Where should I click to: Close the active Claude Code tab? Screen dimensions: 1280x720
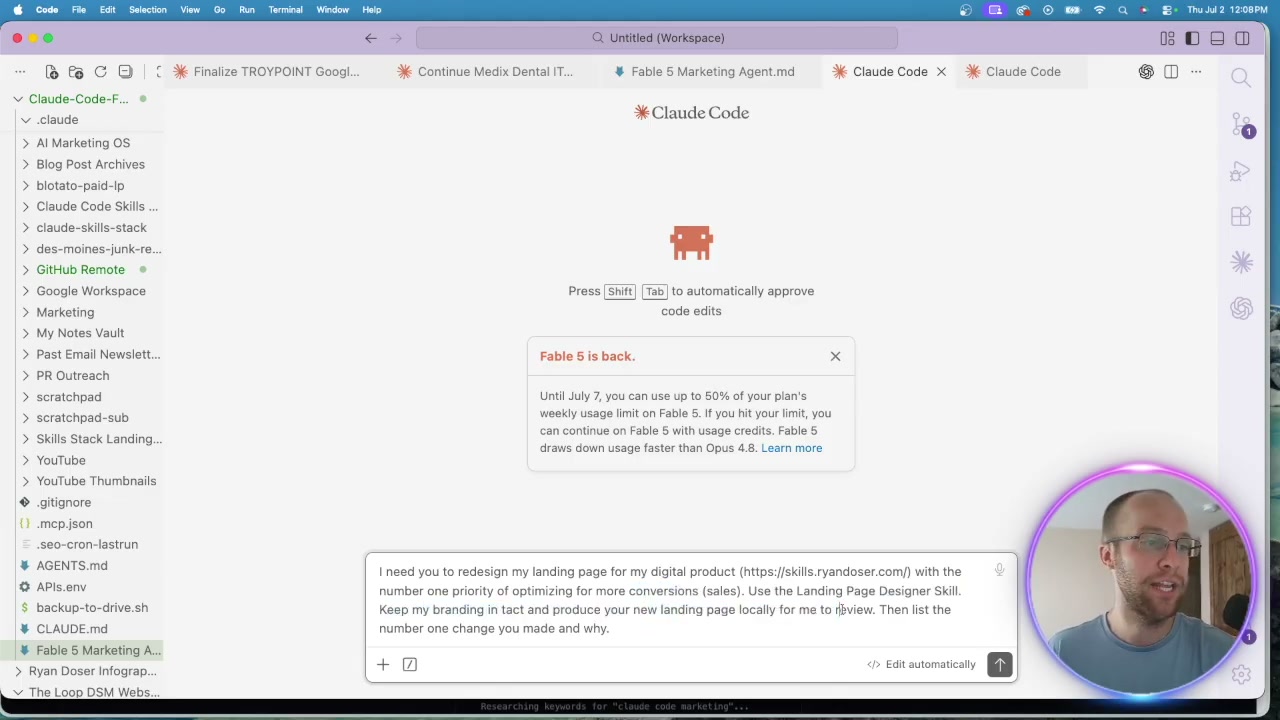click(941, 72)
